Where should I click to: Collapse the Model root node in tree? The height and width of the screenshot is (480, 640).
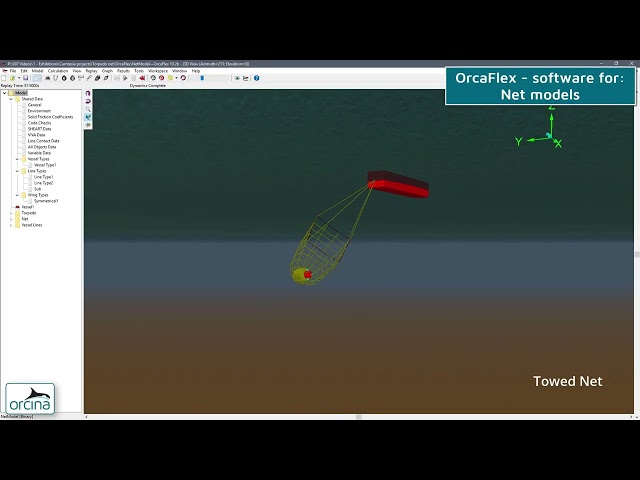pos(4,93)
